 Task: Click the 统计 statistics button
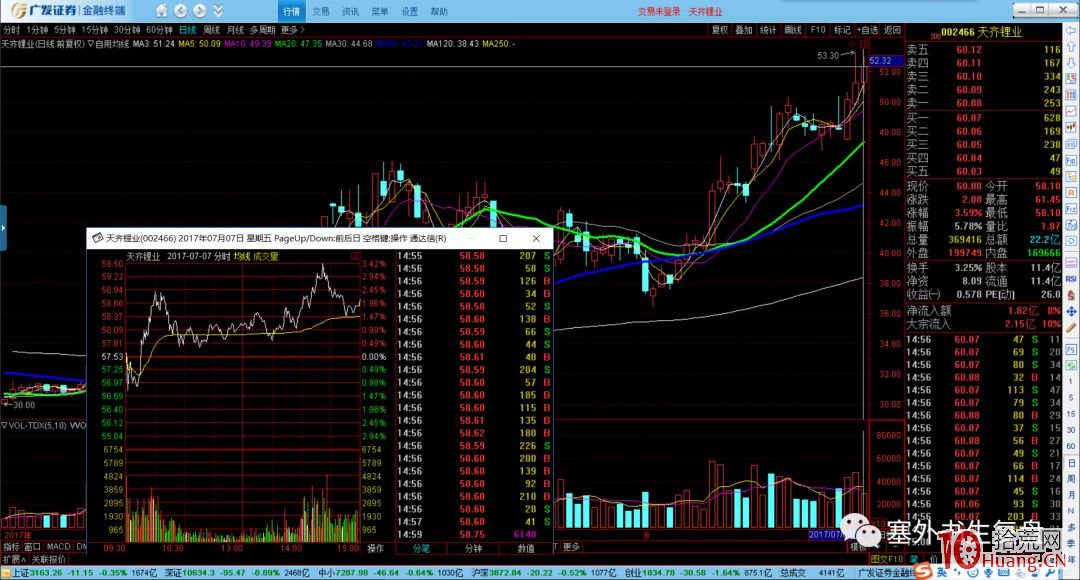768,30
